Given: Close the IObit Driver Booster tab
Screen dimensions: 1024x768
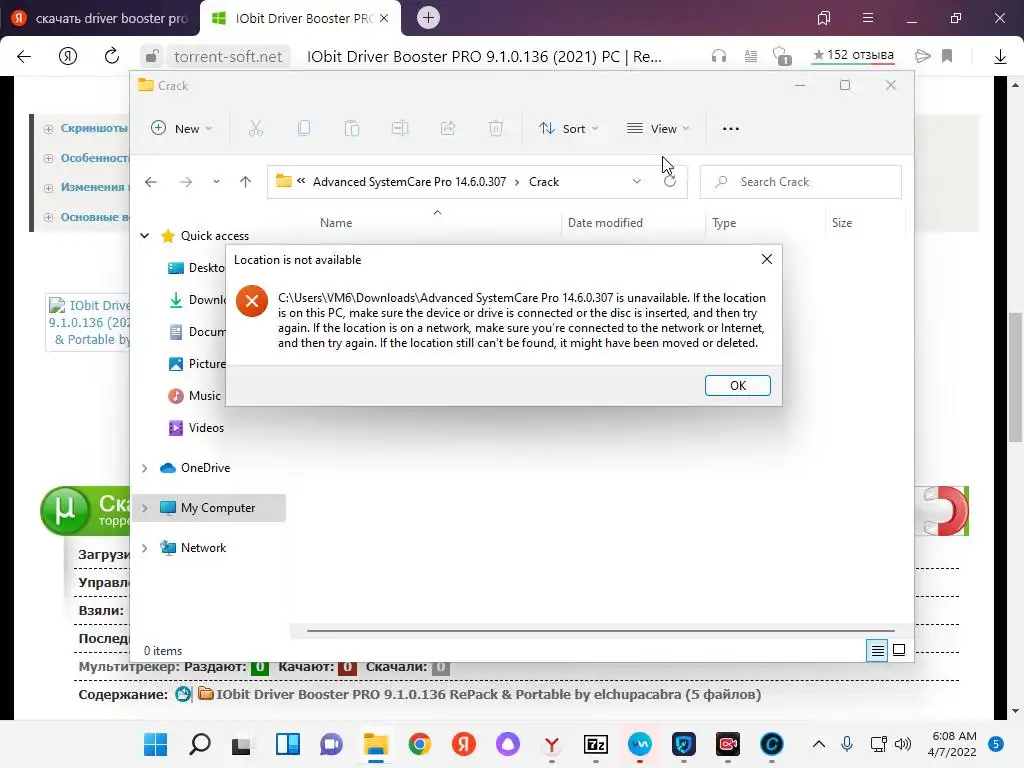Looking at the screenshot, I should pyautogui.click(x=384, y=18).
